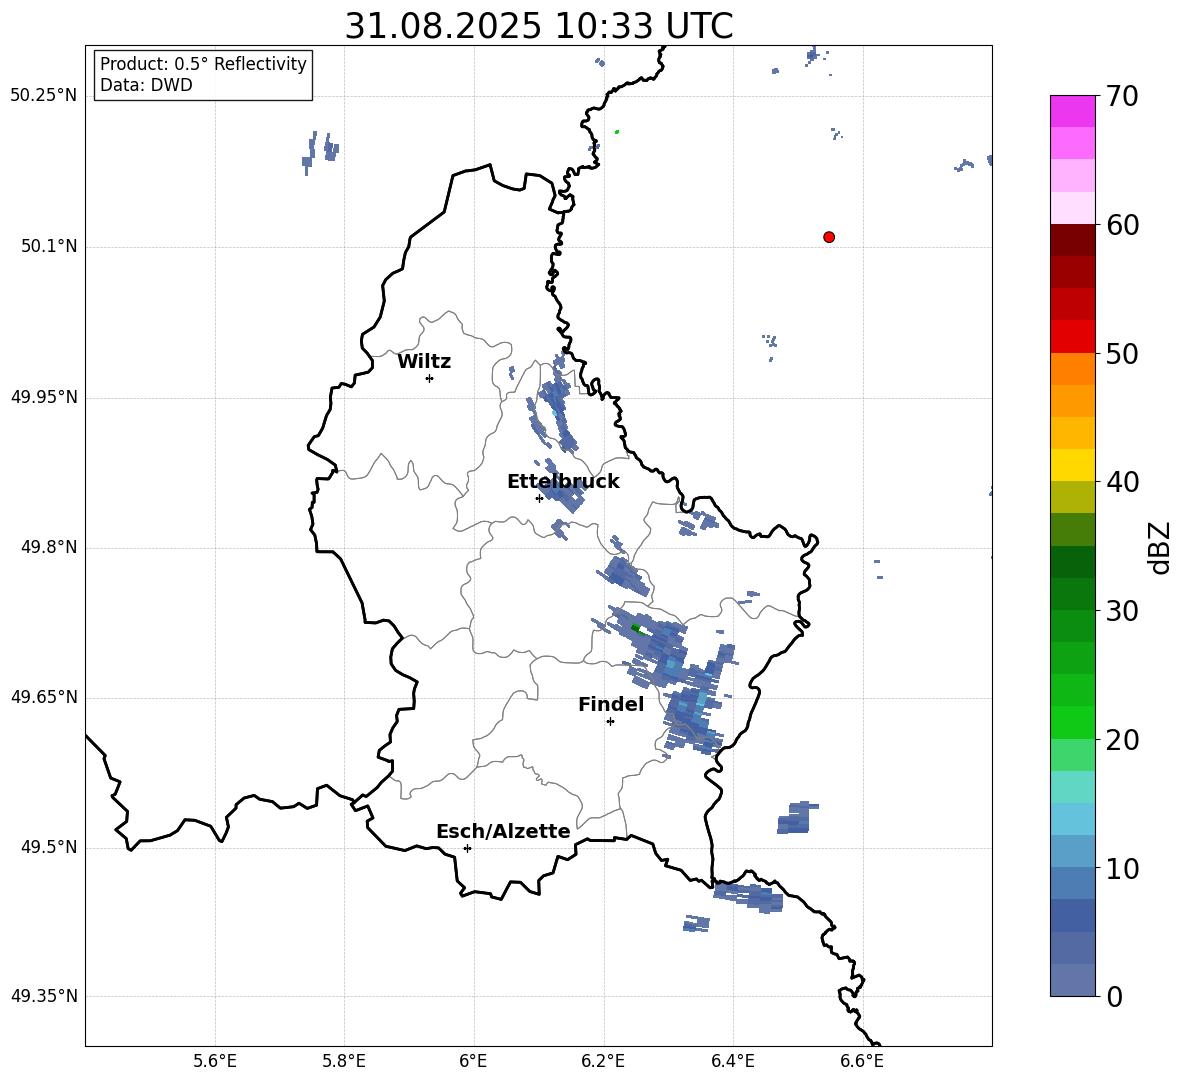1184x1081 pixels.
Task: Click the 49.95°N latitude label
Action: (44, 397)
